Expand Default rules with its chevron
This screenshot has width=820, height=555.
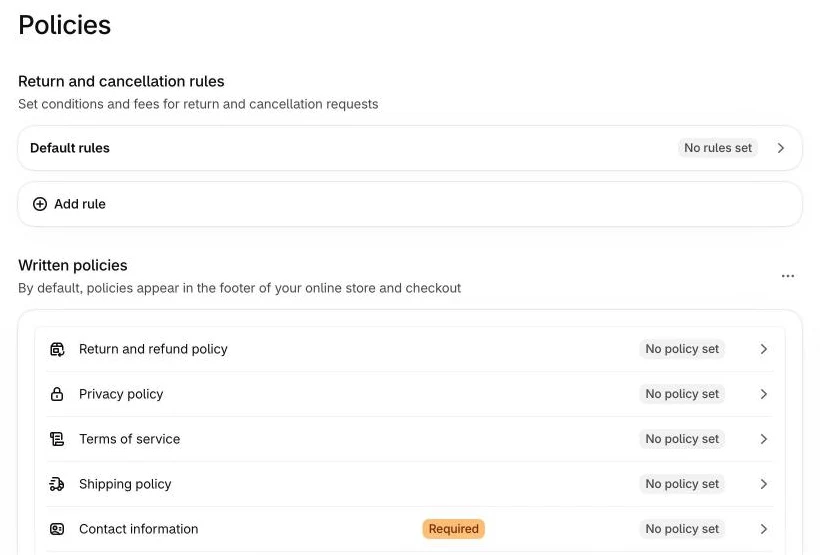pyautogui.click(x=781, y=148)
